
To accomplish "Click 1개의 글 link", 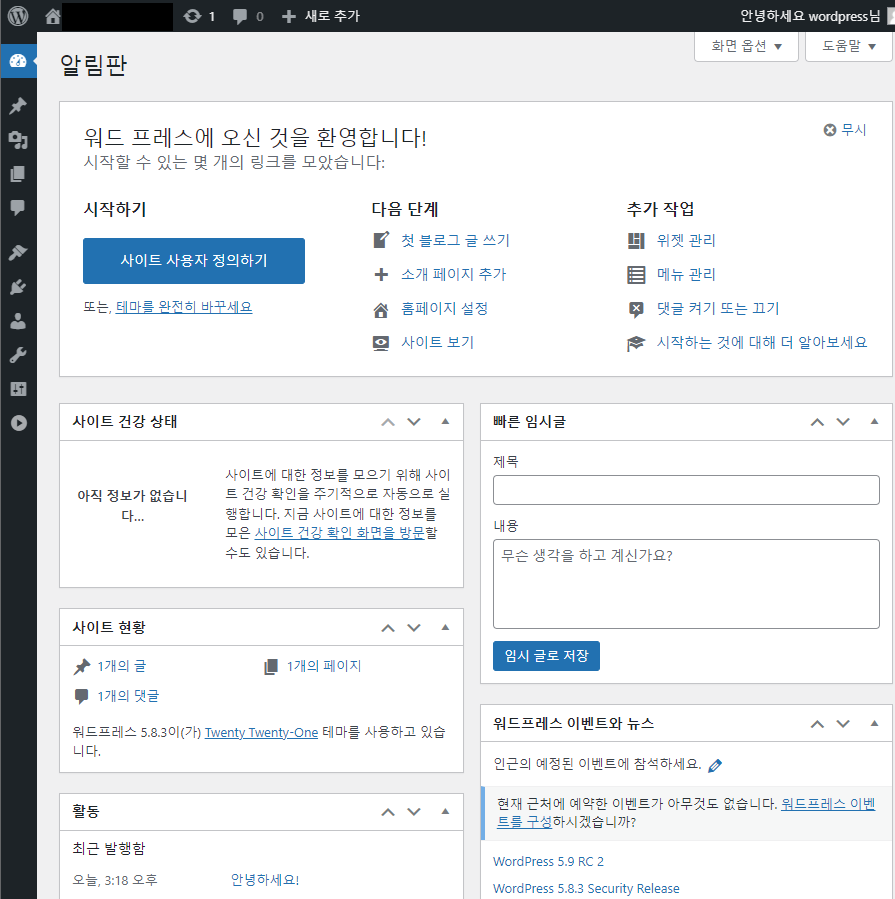I will click(x=122, y=666).
